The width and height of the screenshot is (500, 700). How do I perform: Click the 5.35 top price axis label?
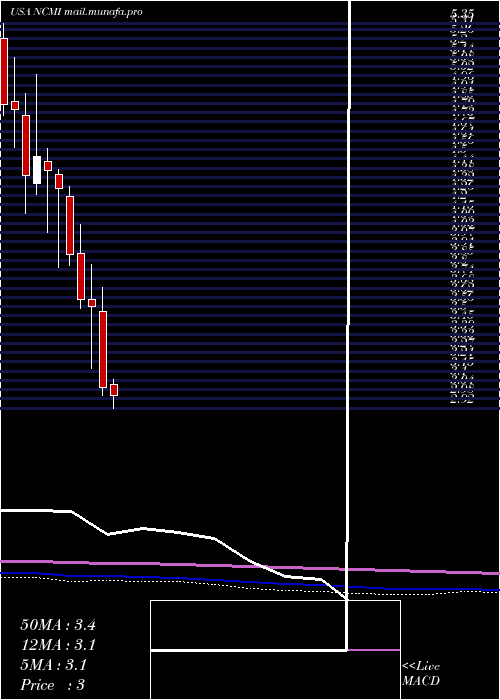462,13
